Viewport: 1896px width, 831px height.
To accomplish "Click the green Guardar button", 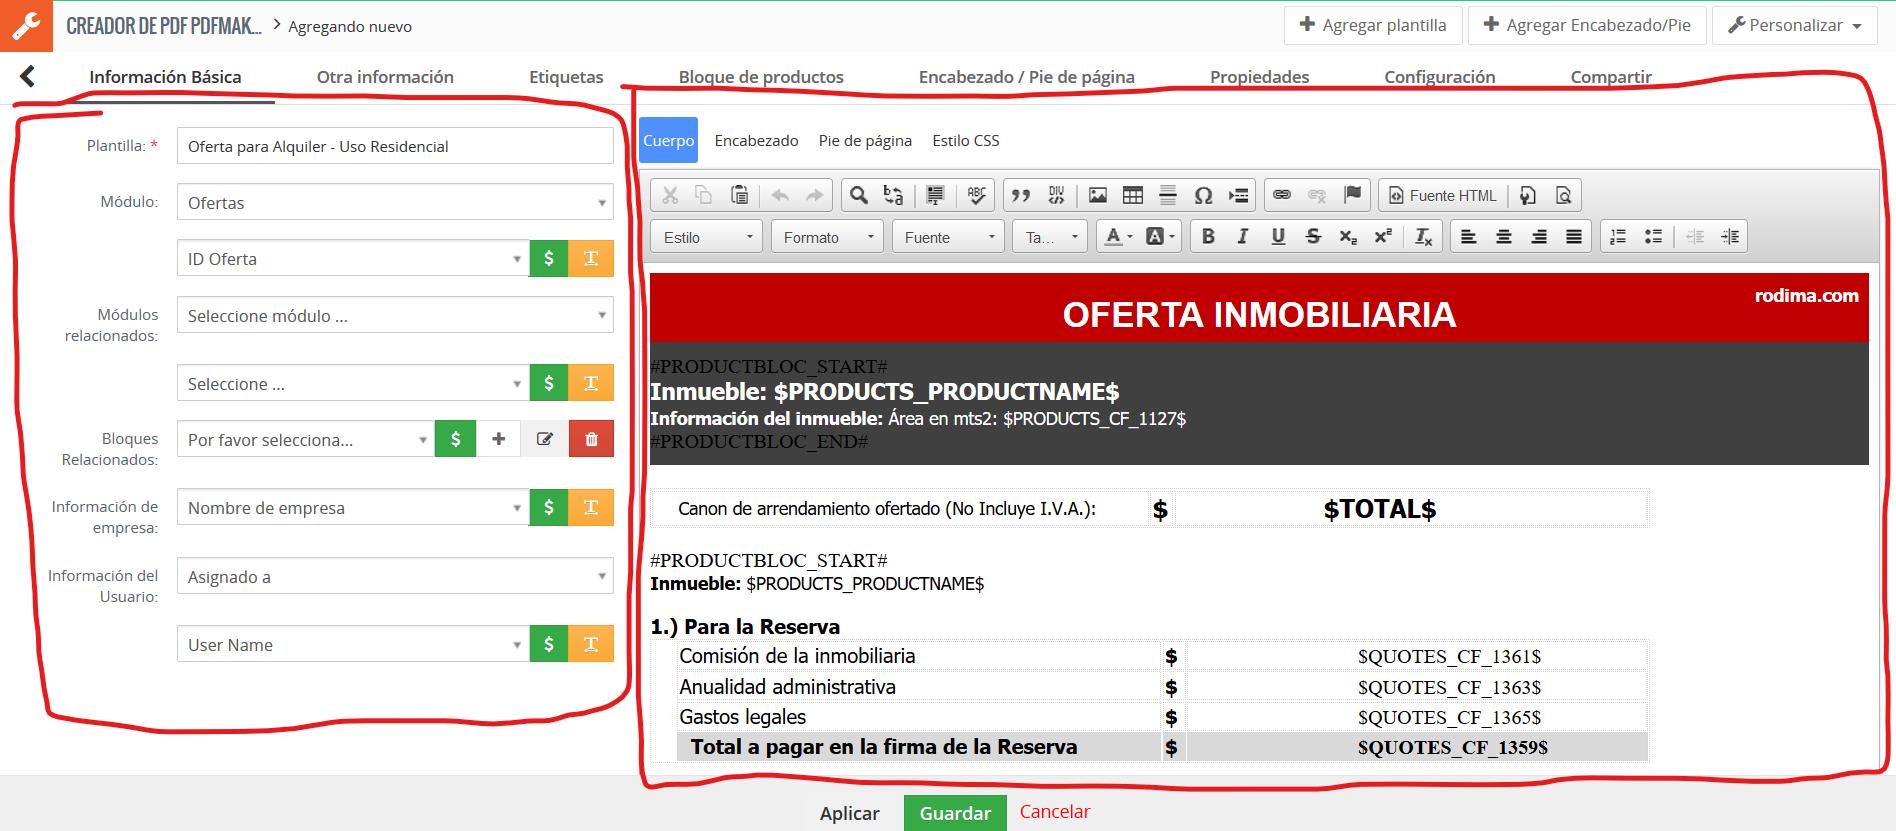I will pos(954,813).
